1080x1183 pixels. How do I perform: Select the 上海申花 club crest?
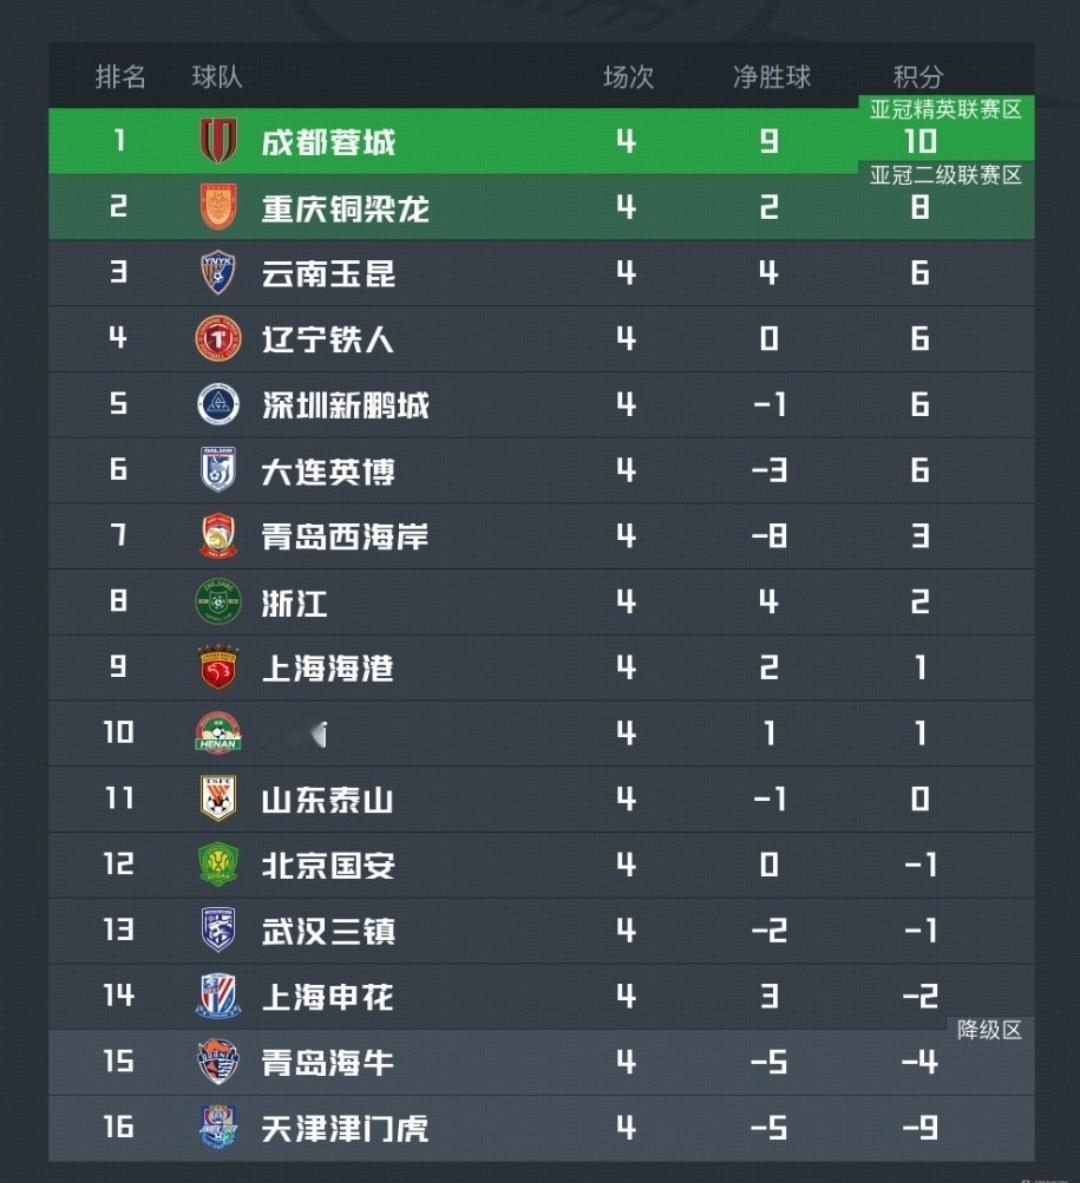coord(218,996)
